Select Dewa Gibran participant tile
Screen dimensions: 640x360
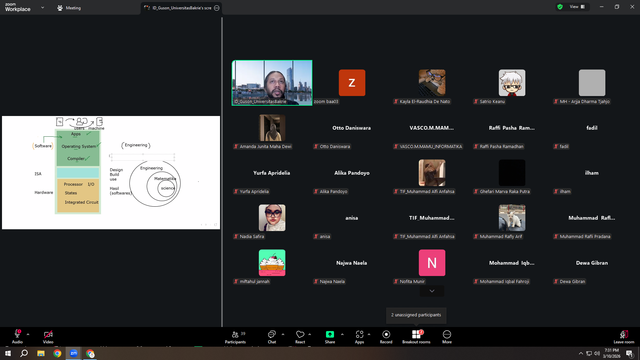(x=592, y=262)
